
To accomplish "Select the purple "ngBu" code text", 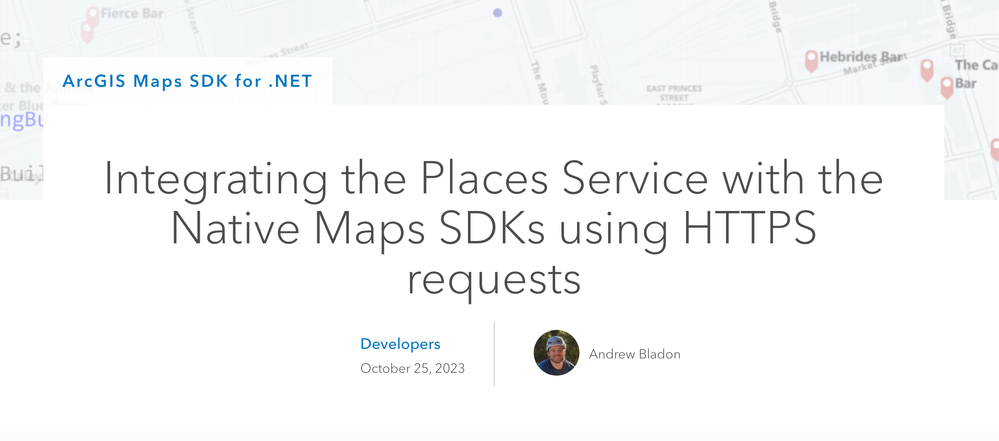I will 21,120.
